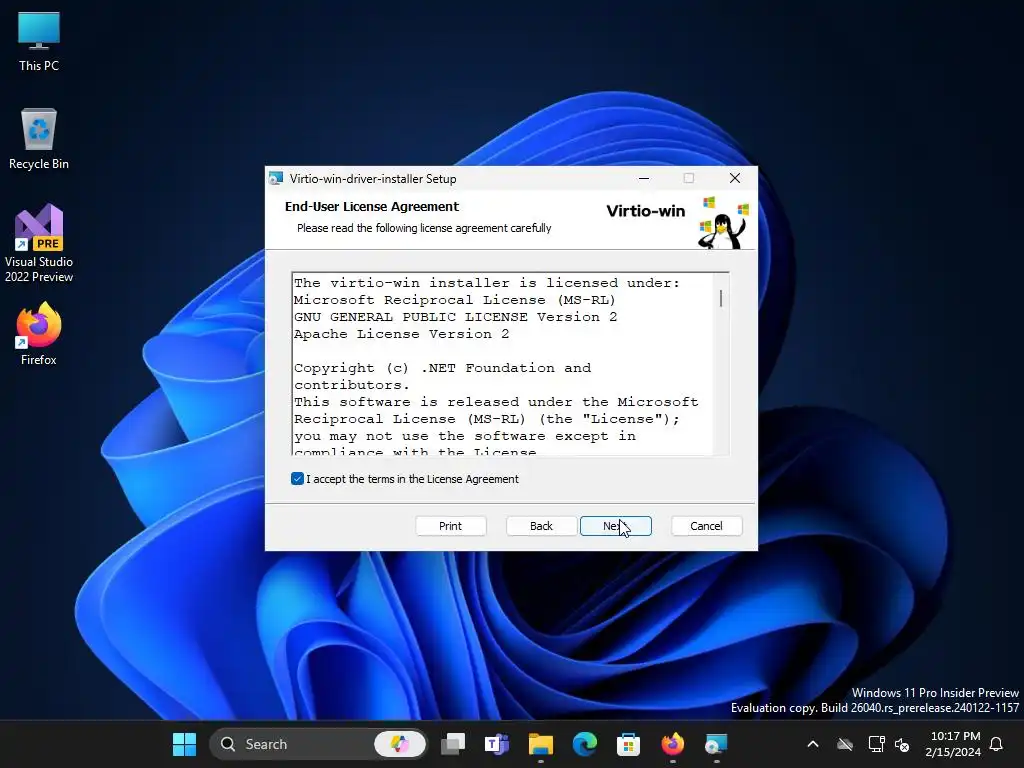Close the Virtio-win-driver-installer Setup window
1024x768 pixels.
tap(735, 178)
